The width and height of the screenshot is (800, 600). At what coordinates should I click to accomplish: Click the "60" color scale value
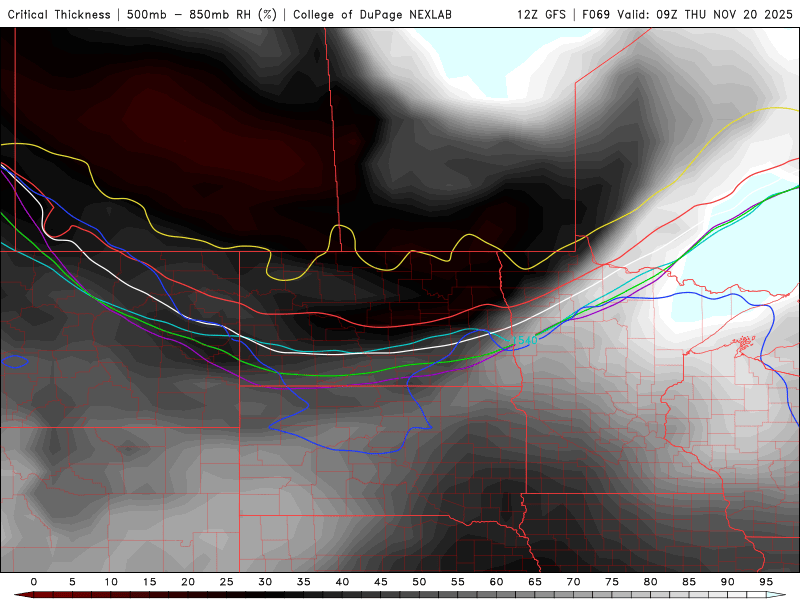pos(496,582)
